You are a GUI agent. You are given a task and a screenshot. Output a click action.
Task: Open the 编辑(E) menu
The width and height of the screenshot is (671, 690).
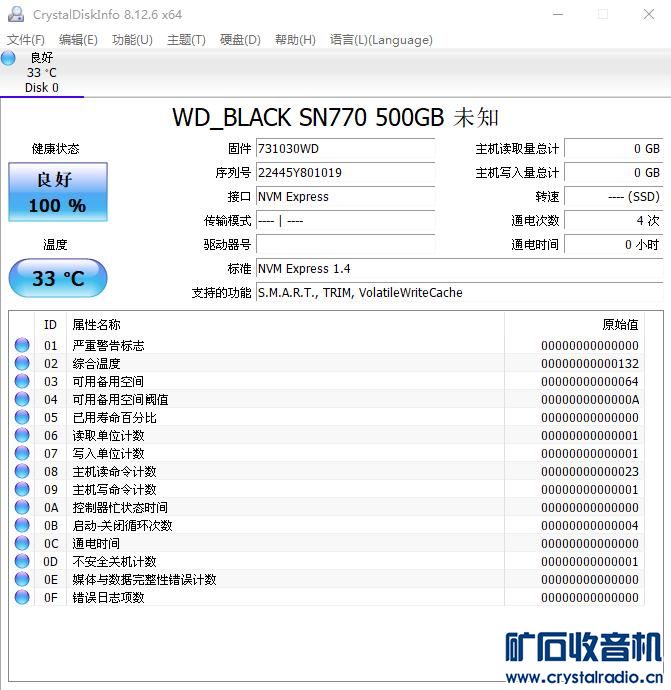78,40
